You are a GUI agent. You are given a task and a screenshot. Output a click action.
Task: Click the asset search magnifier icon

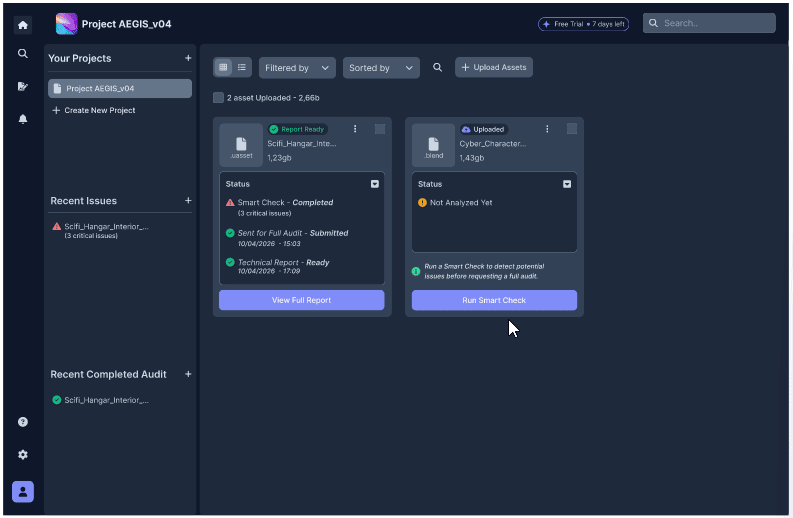437,67
